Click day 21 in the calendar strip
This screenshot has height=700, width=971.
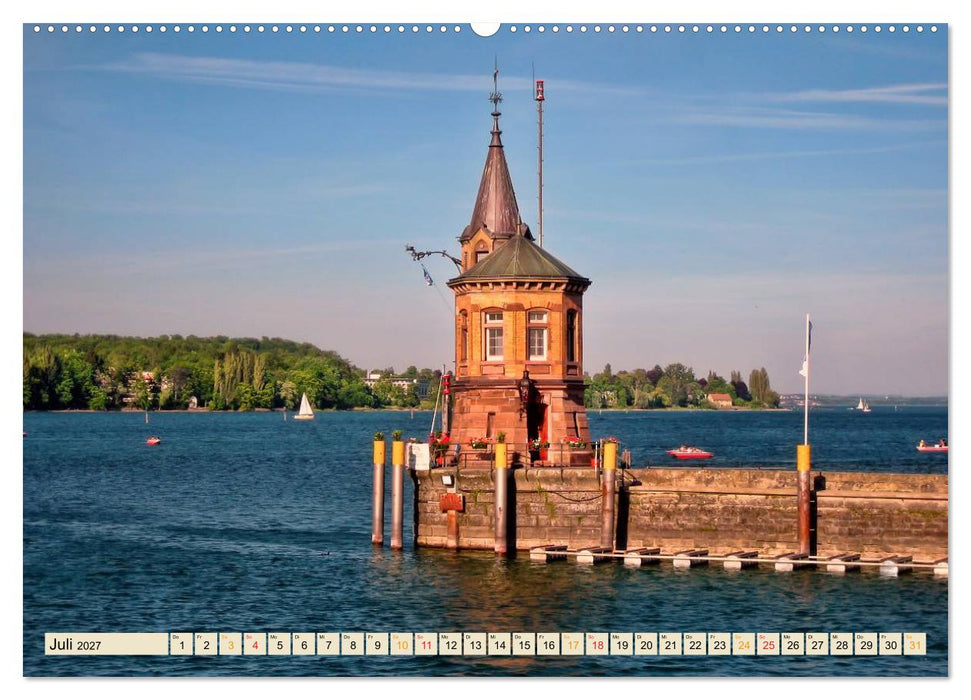click(671, 644)
